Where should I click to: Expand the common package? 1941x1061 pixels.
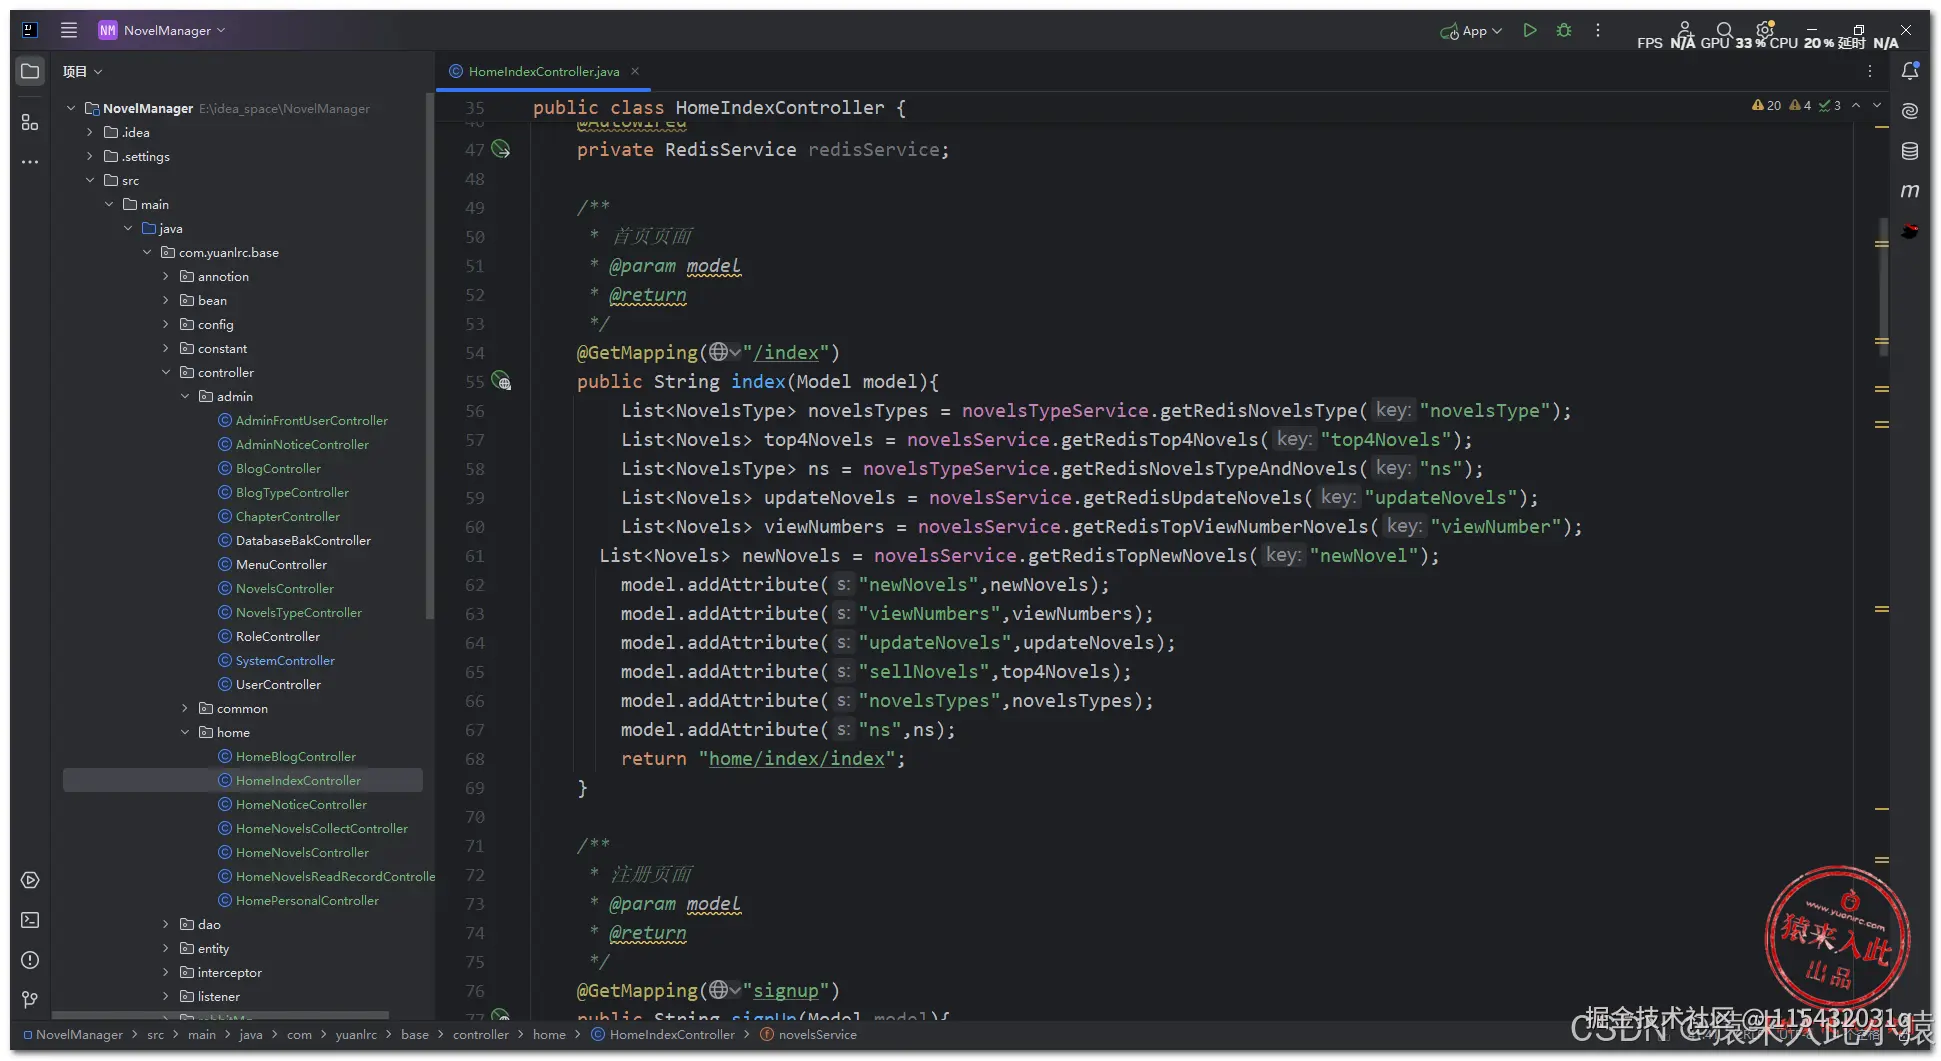185,708
